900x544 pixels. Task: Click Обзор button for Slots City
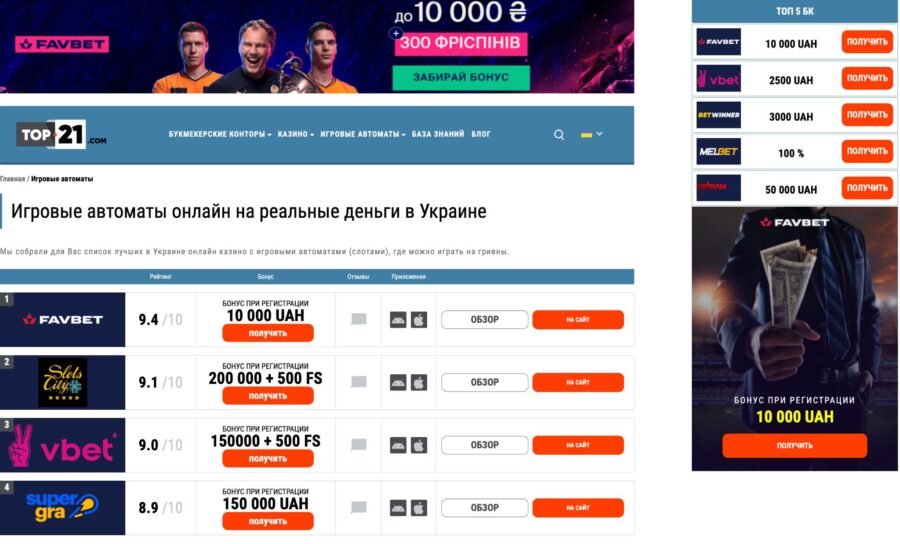[x=484, y=382]
